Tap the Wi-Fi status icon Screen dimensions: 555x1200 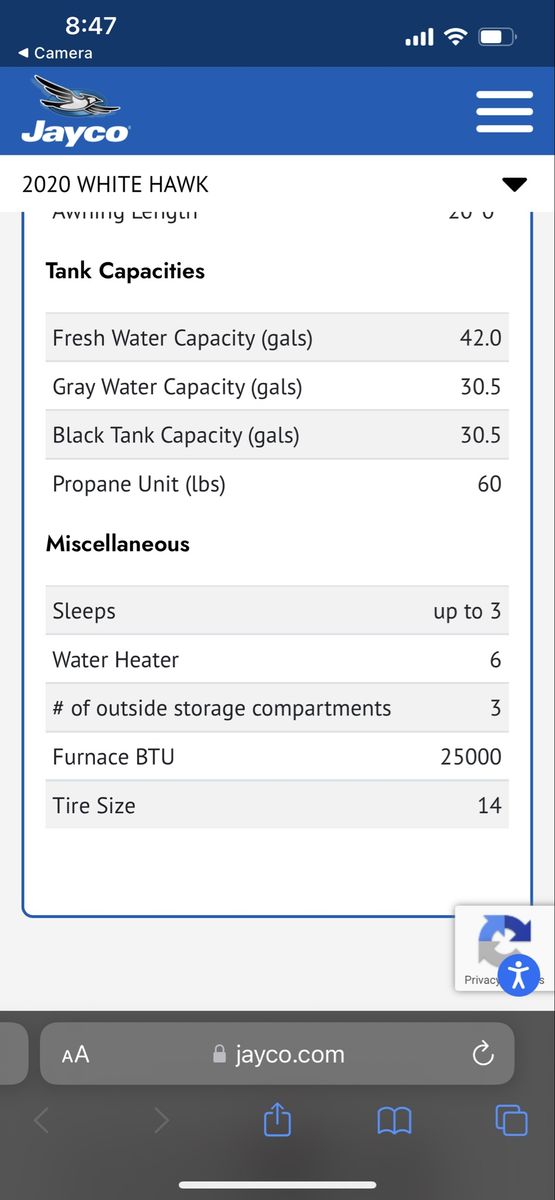pos(456,37)
